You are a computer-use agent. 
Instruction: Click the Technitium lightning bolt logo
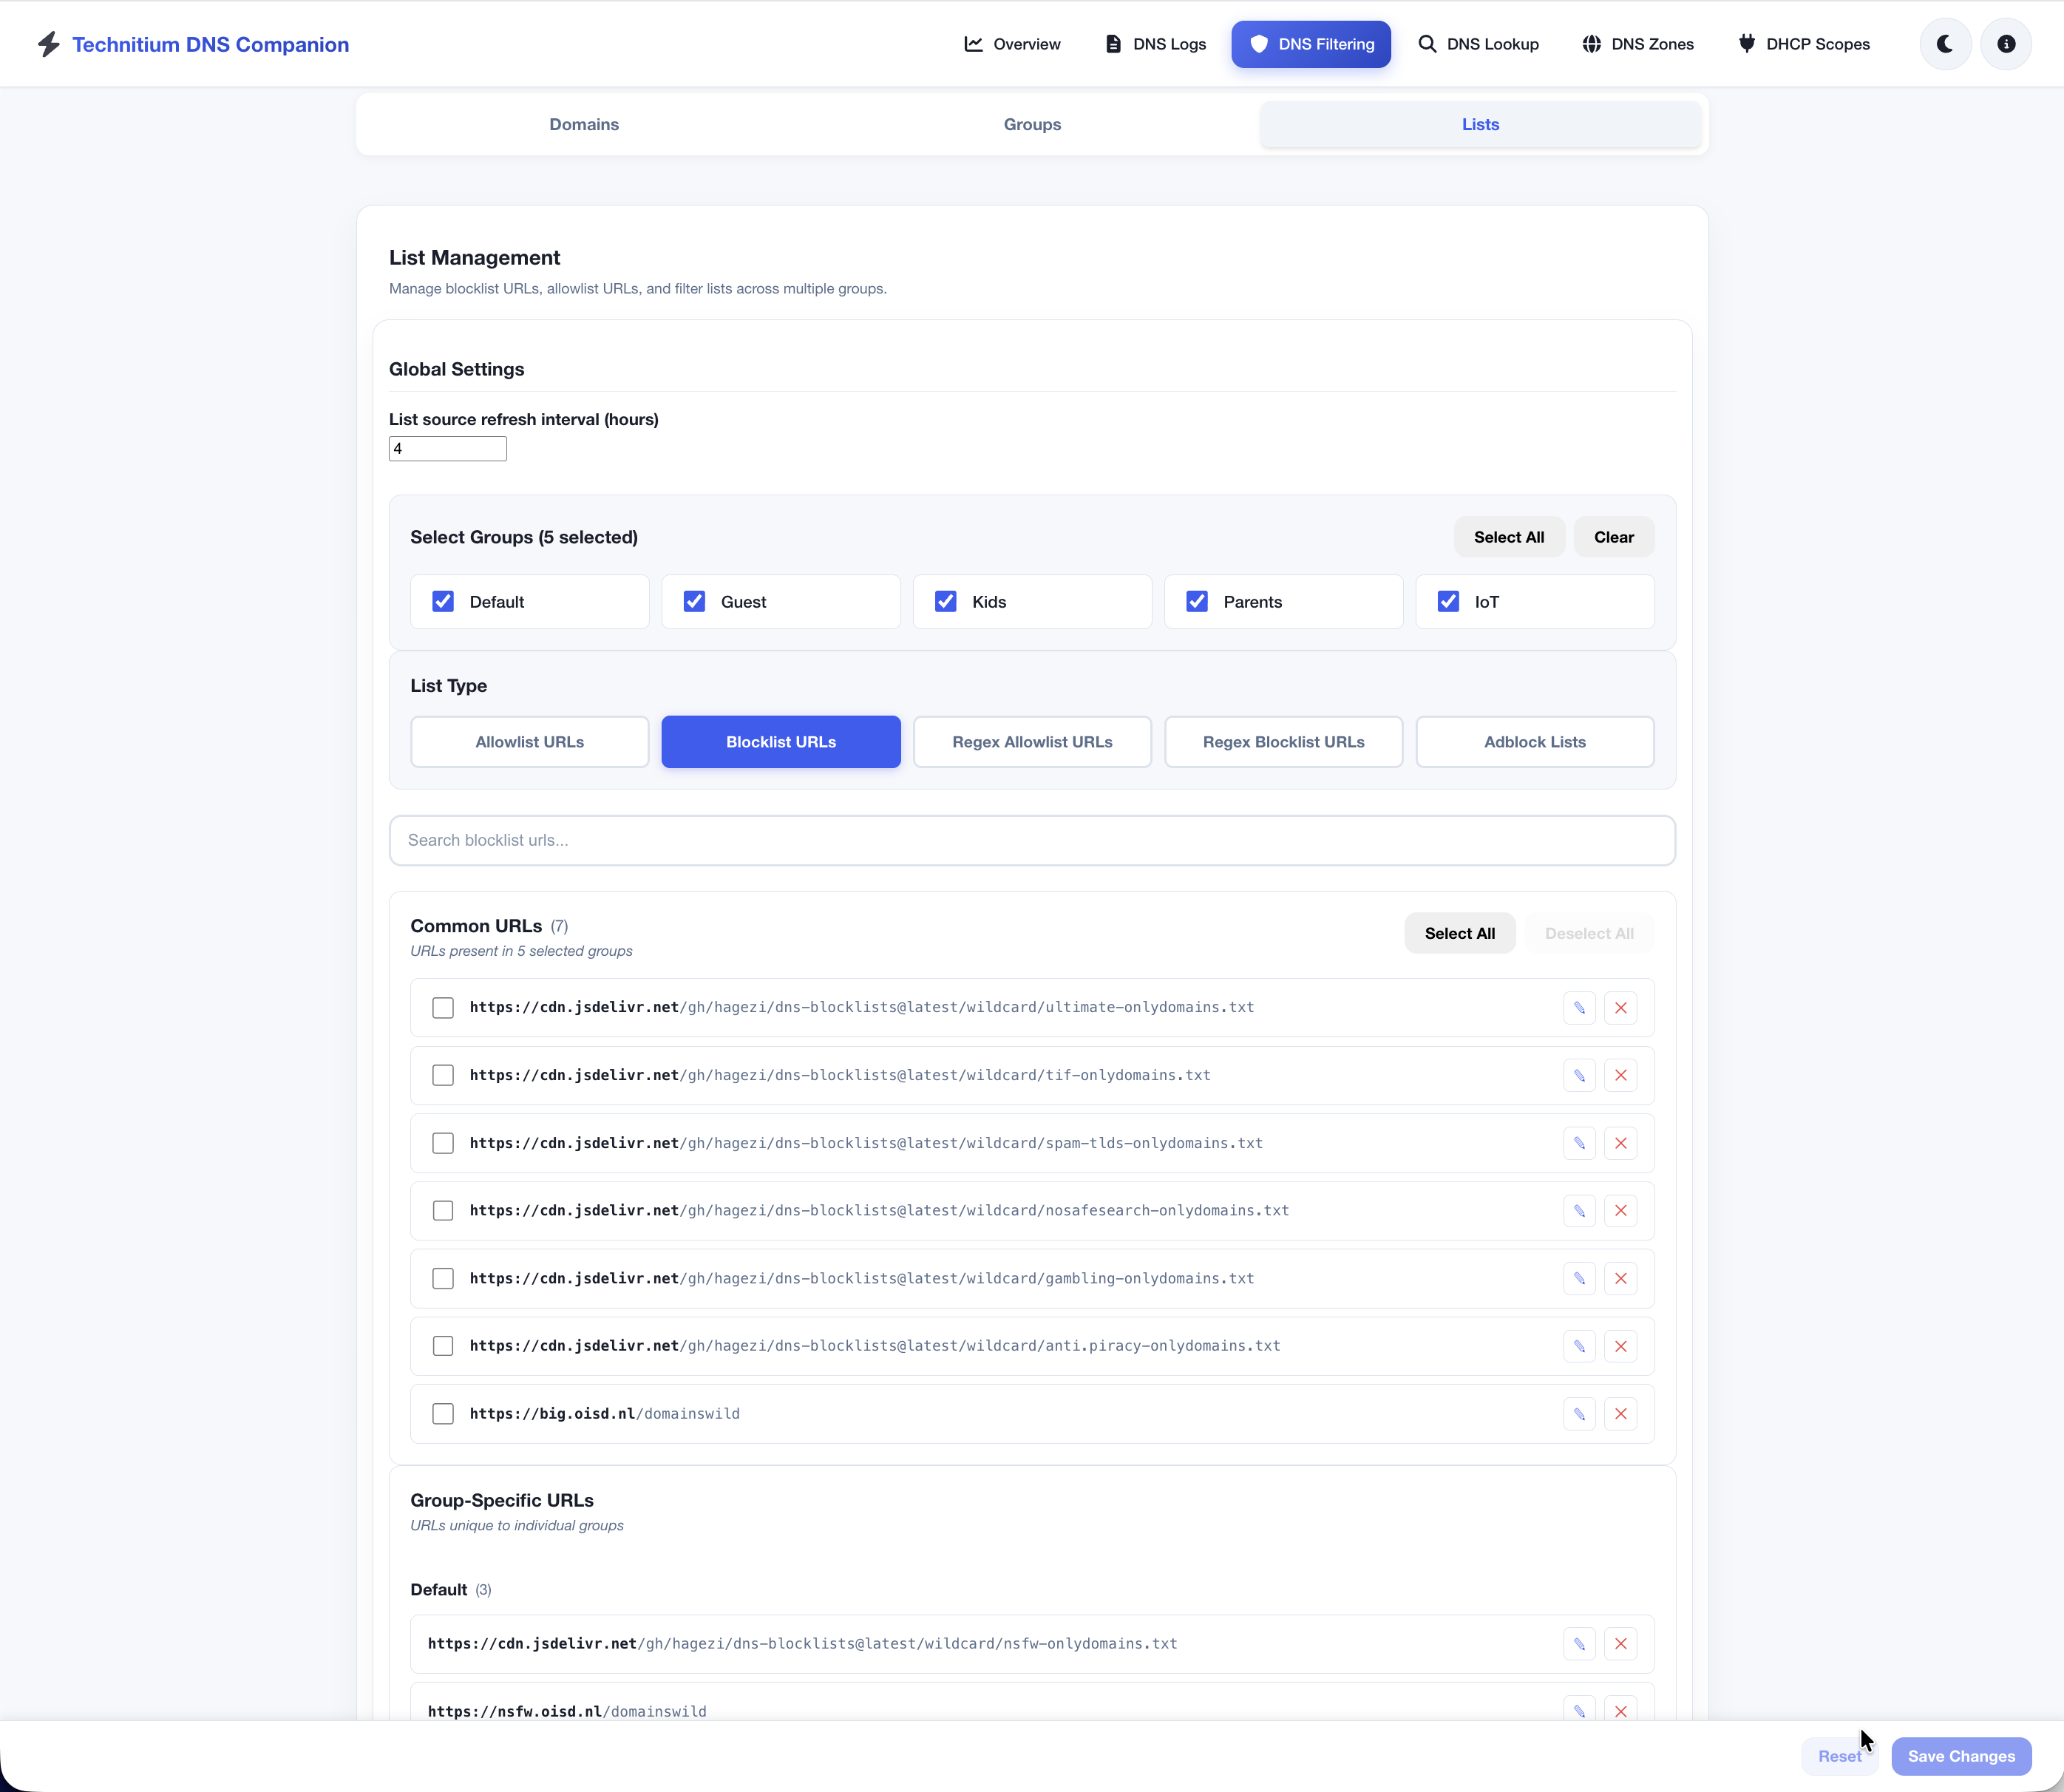click(x=48, y=43)
